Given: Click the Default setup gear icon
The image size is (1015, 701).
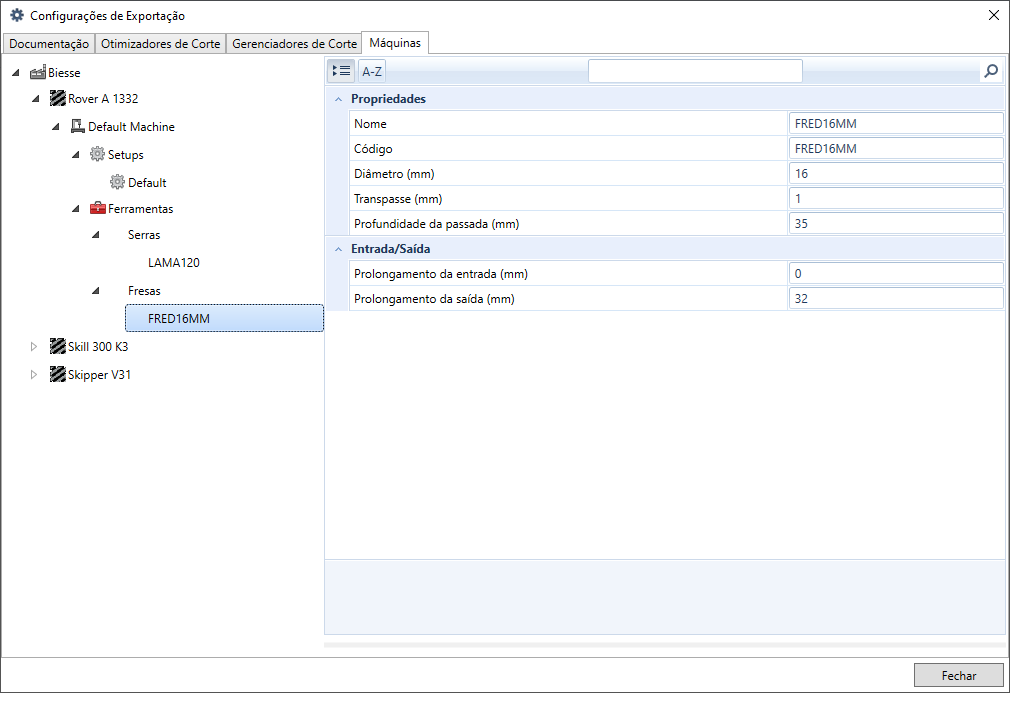Looking at the screenshot, I should click(117, 182).
